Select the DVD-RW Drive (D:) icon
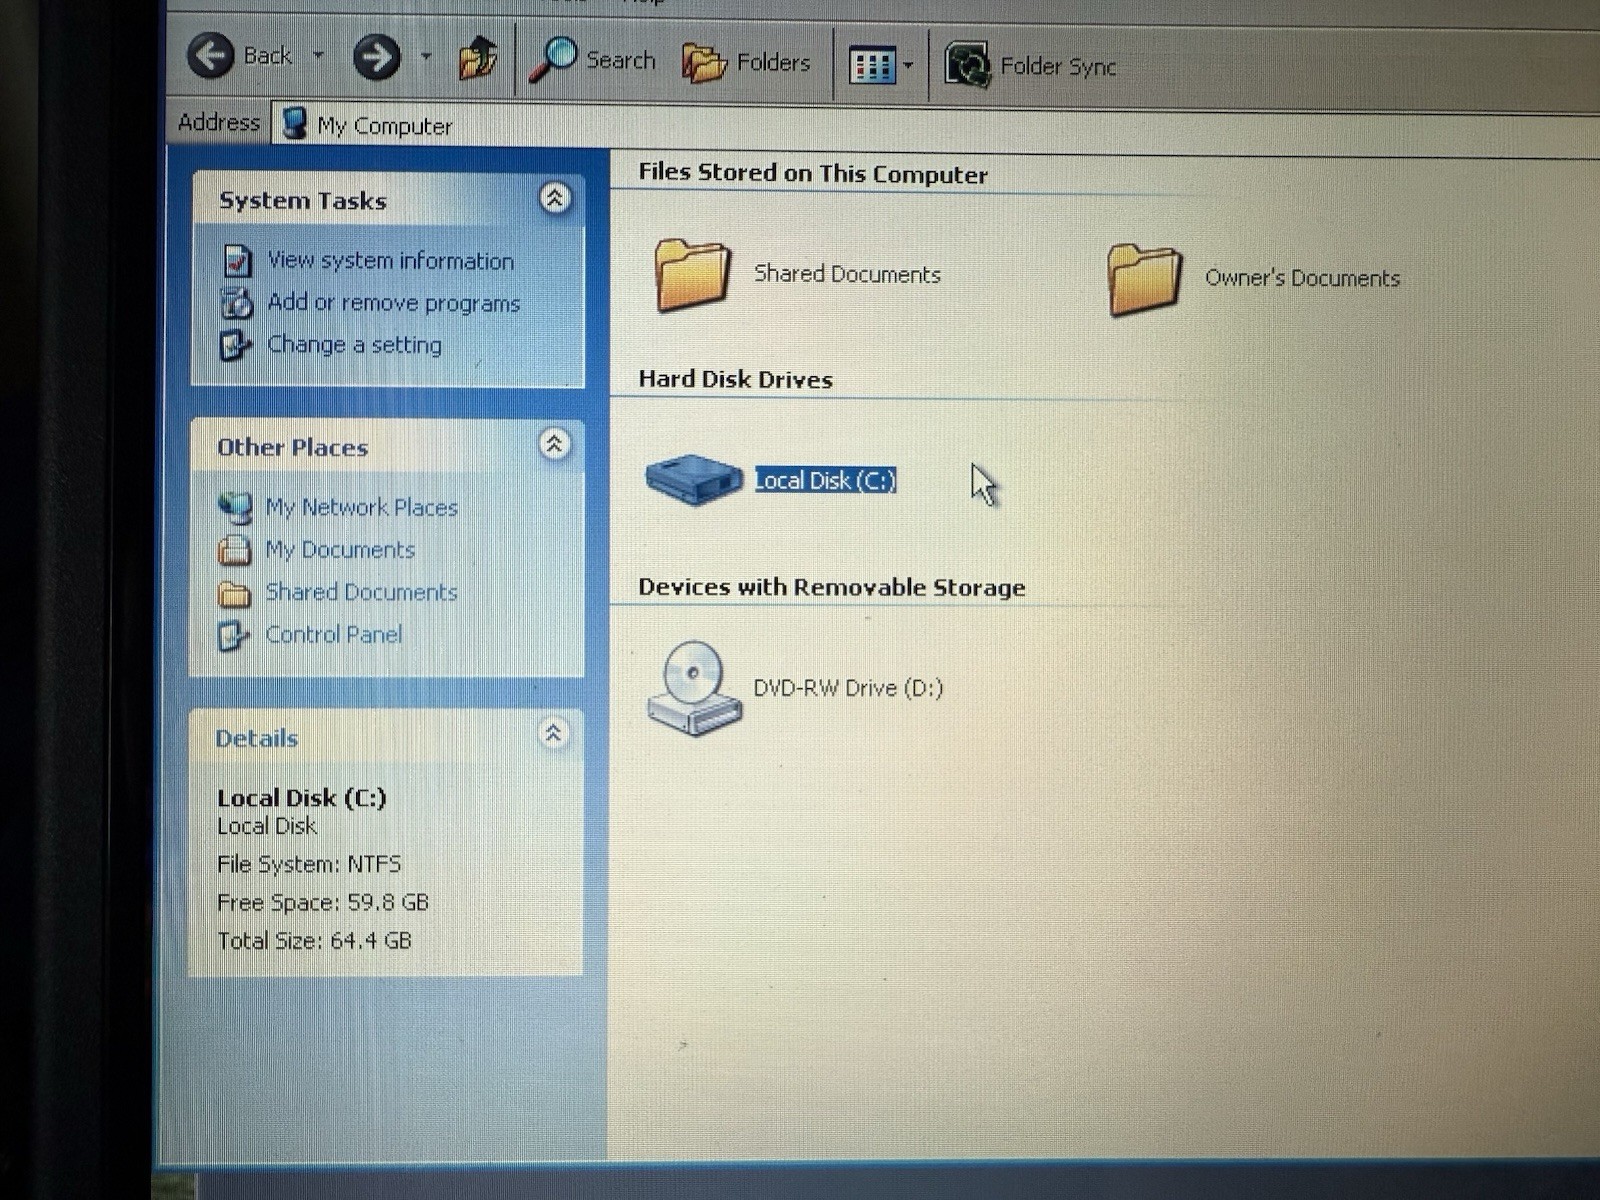 pyautogui.click(x=695, y=688)
